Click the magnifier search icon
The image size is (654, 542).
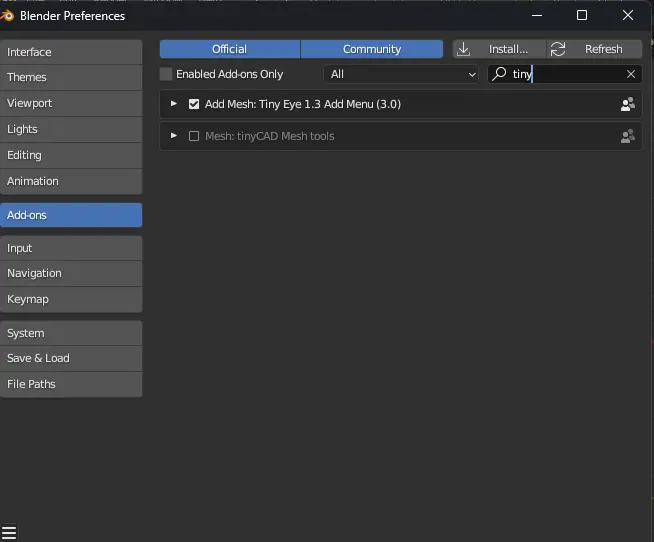click(x=499, y=74)
